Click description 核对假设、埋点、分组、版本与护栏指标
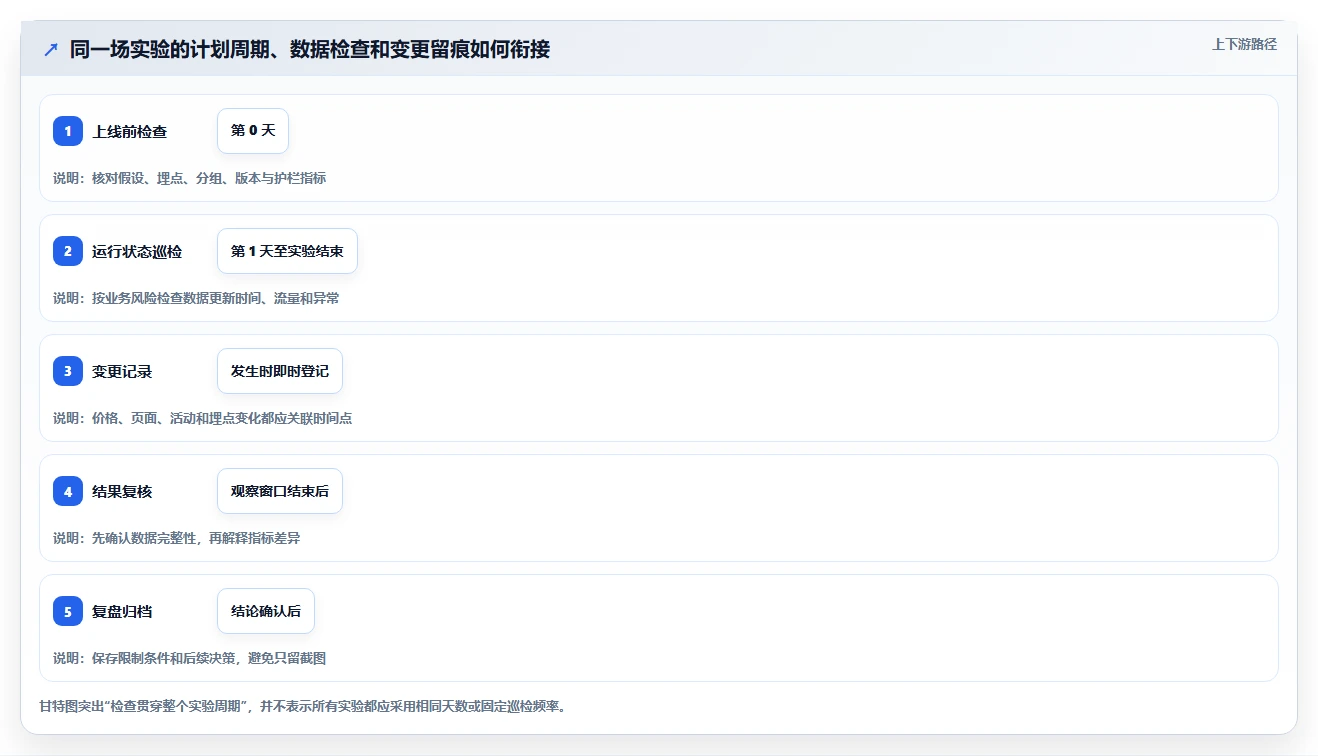Image resolution: width=1318 pixels, height=756 pixels. click(x=209, y=178)
